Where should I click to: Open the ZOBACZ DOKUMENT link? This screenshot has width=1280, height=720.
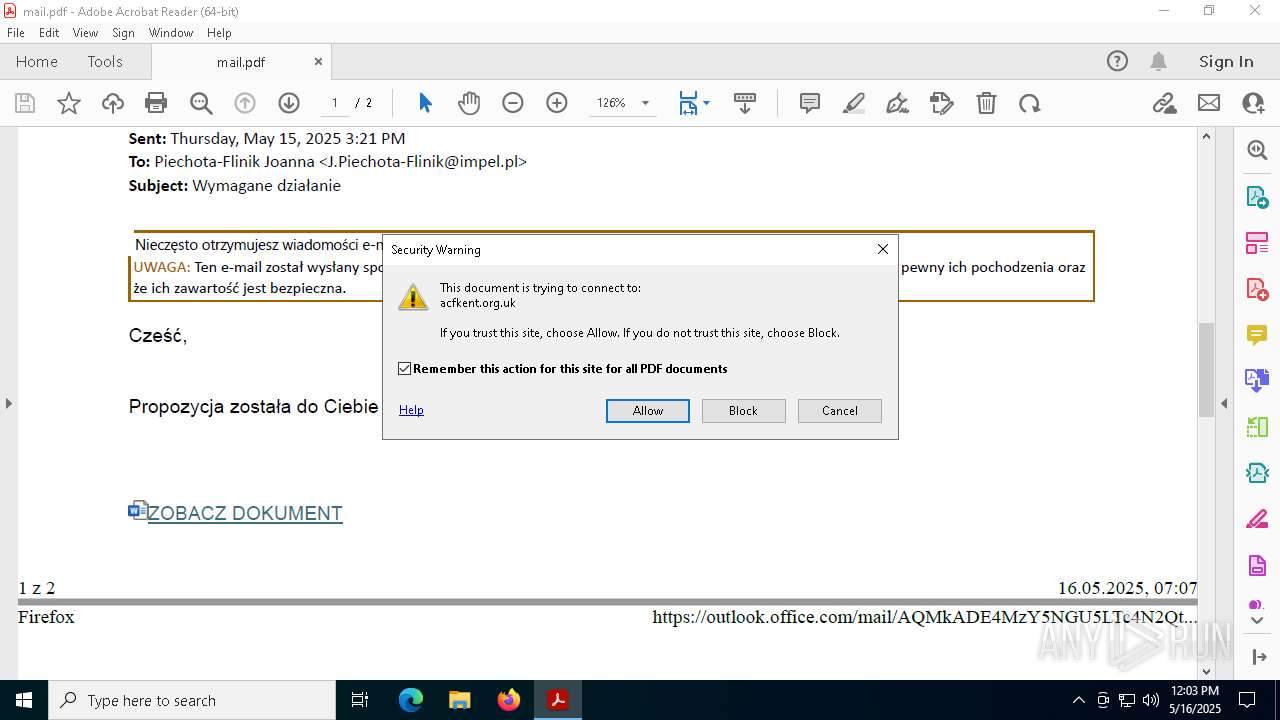point(245,513)
